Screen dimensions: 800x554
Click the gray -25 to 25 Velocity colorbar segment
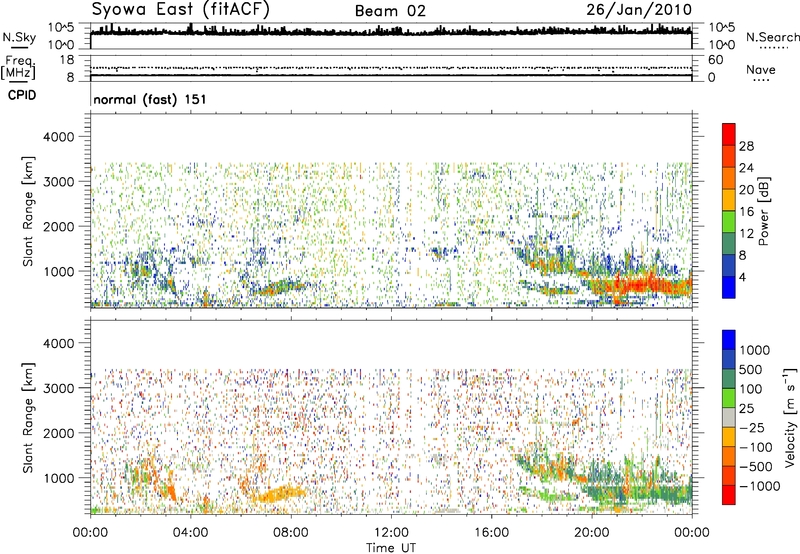[x=729, y=417]
